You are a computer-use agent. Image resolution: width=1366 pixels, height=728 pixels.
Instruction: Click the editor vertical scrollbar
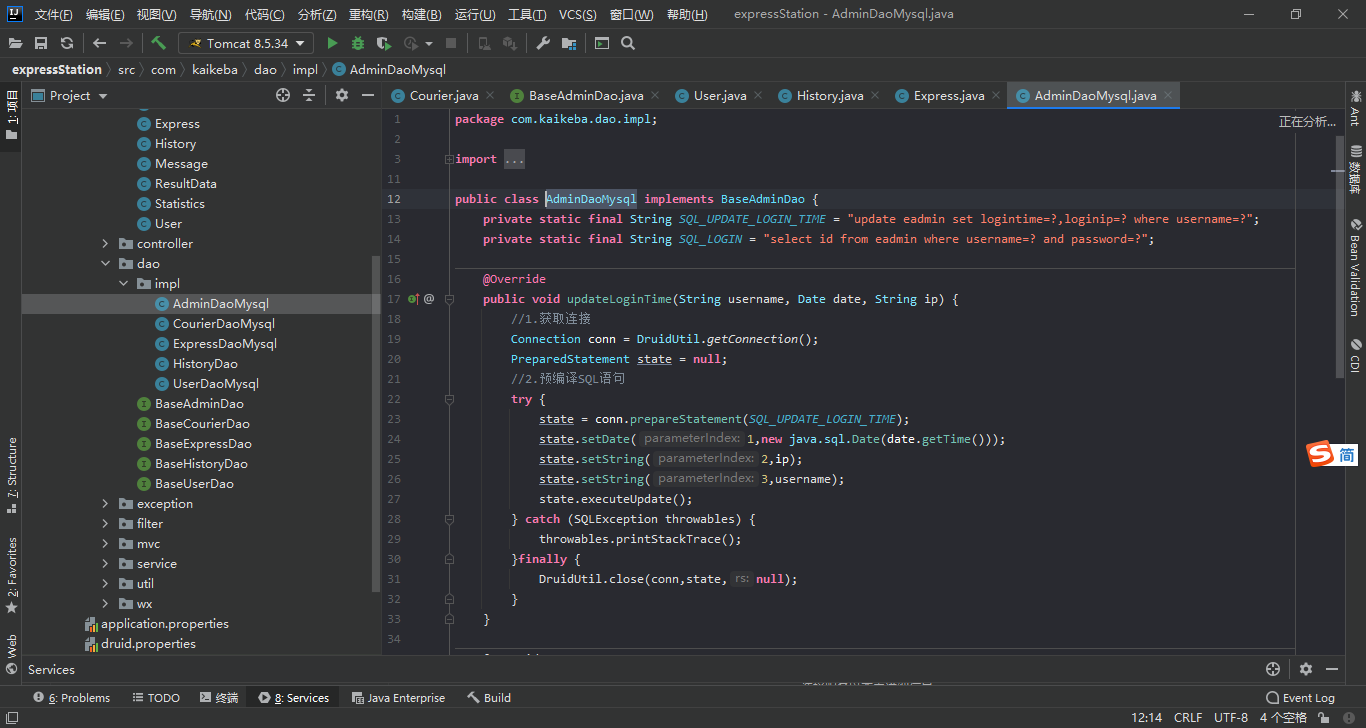click(1340, 255)
